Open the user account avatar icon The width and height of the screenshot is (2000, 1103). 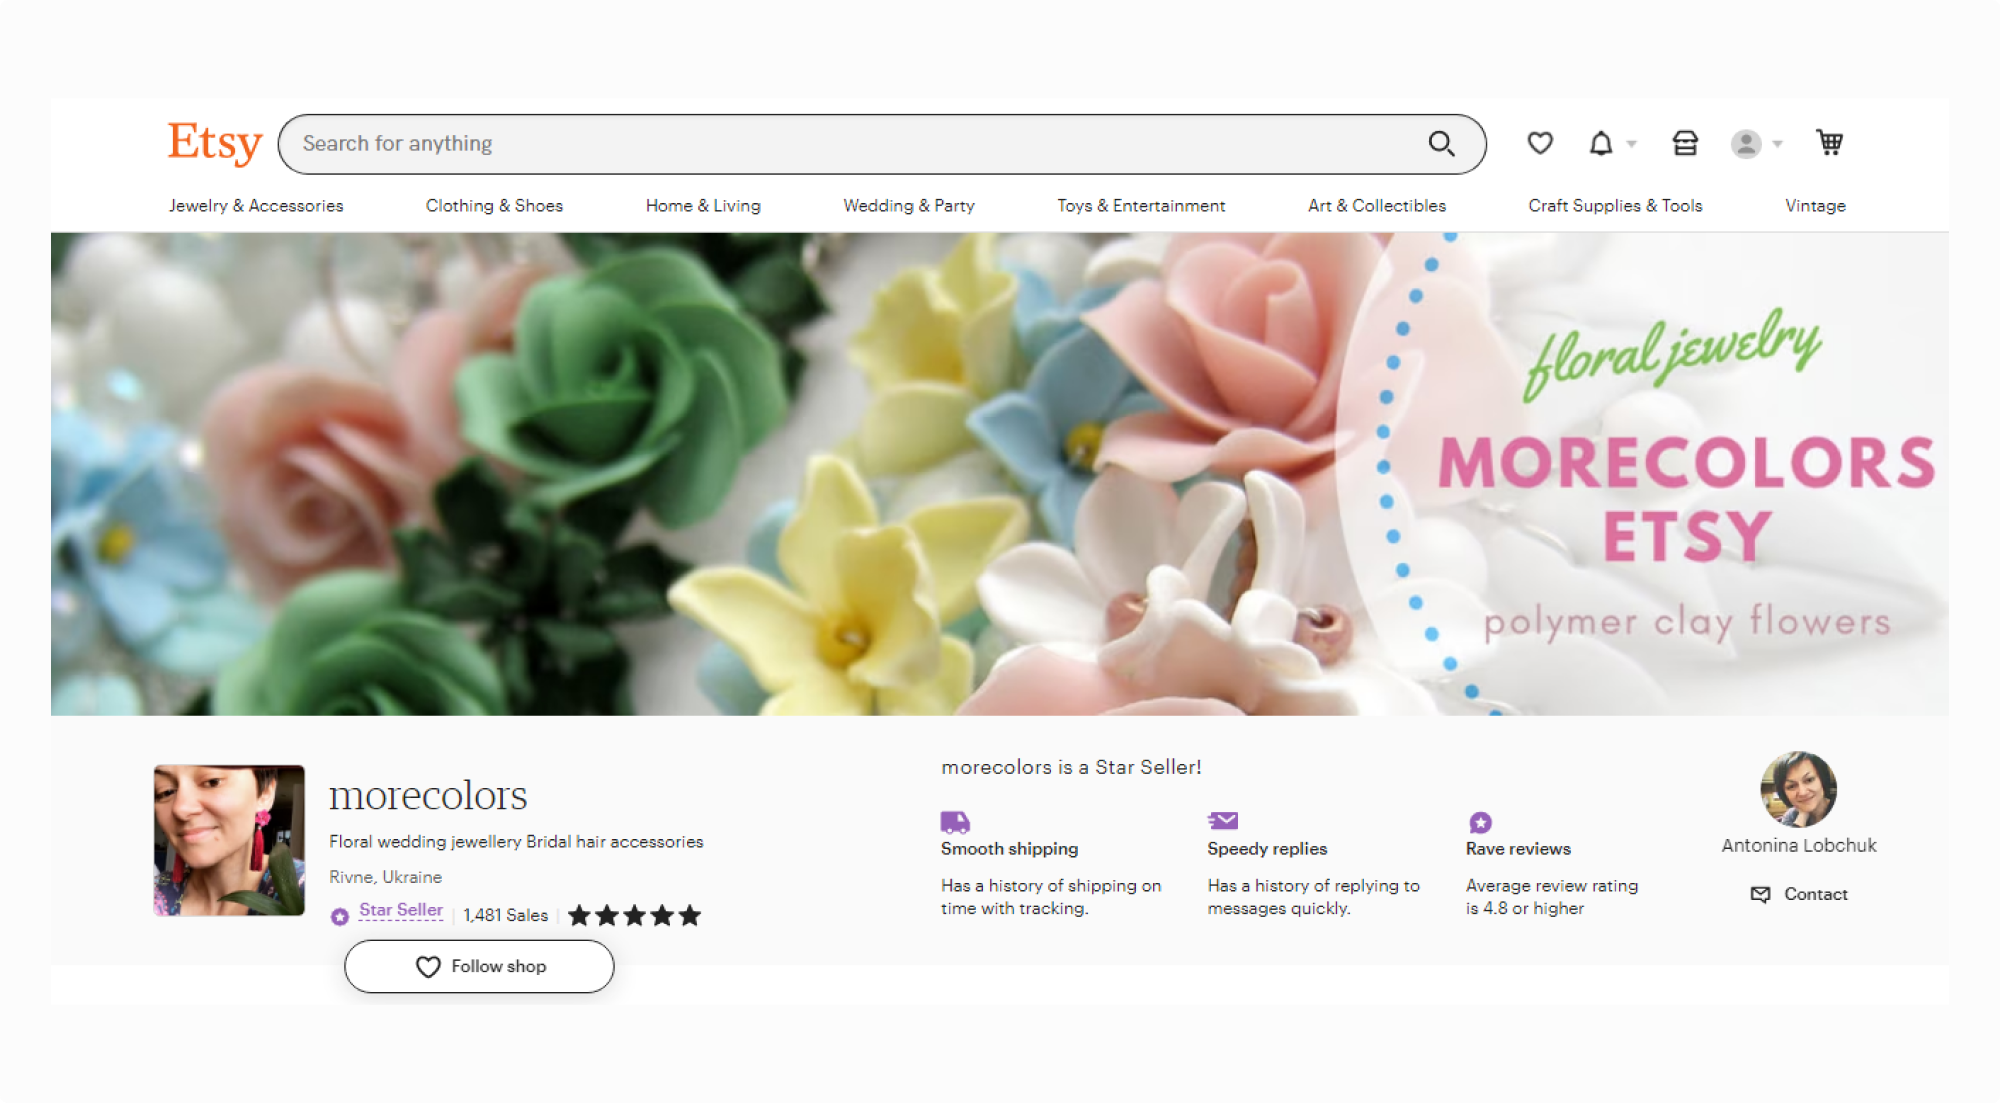point(1746,144)
